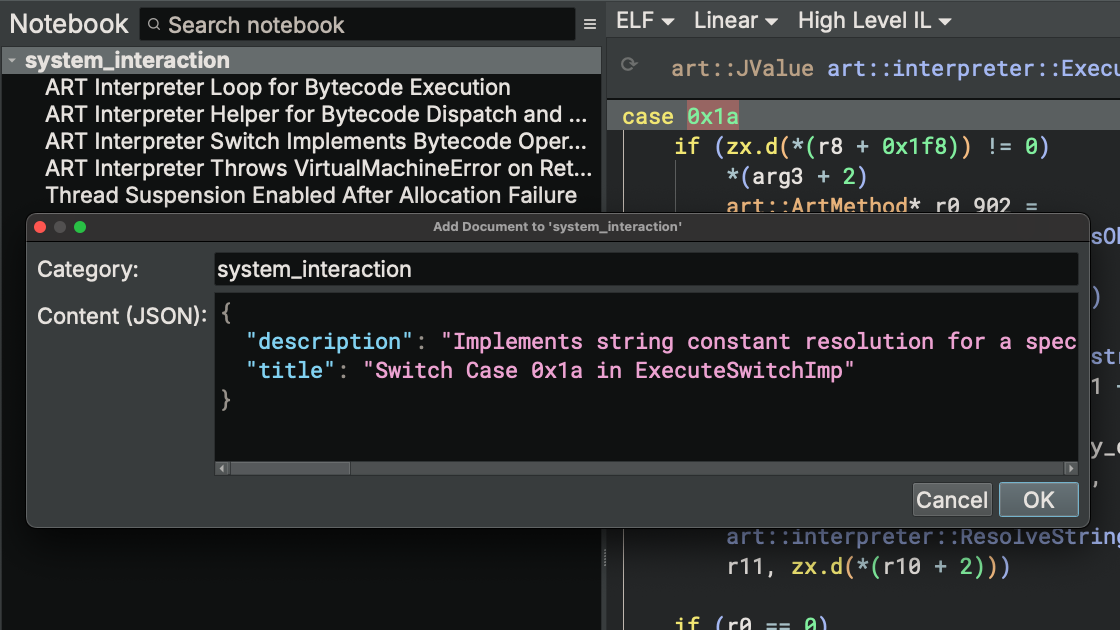Open the notebook hamburger menu icon
The width and height of the screenshot is (1120, 630).
[x=590, y=24]
